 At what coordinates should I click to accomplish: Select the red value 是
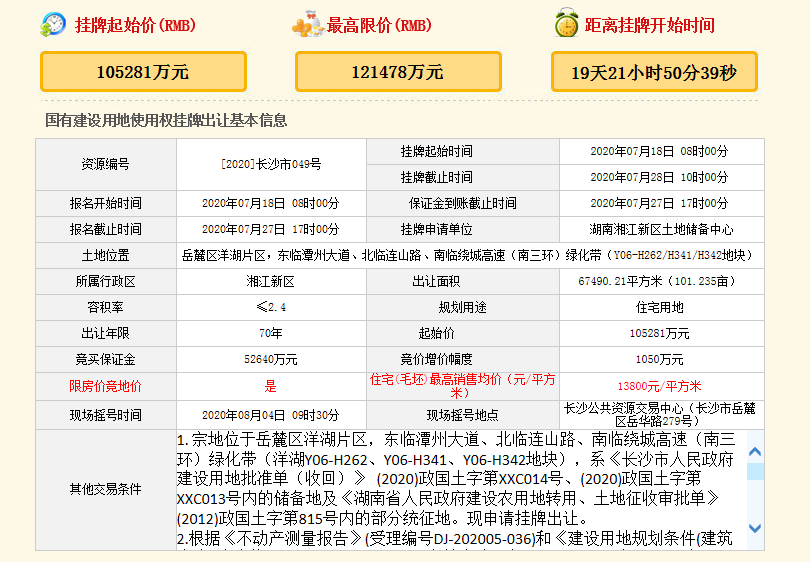271,386
